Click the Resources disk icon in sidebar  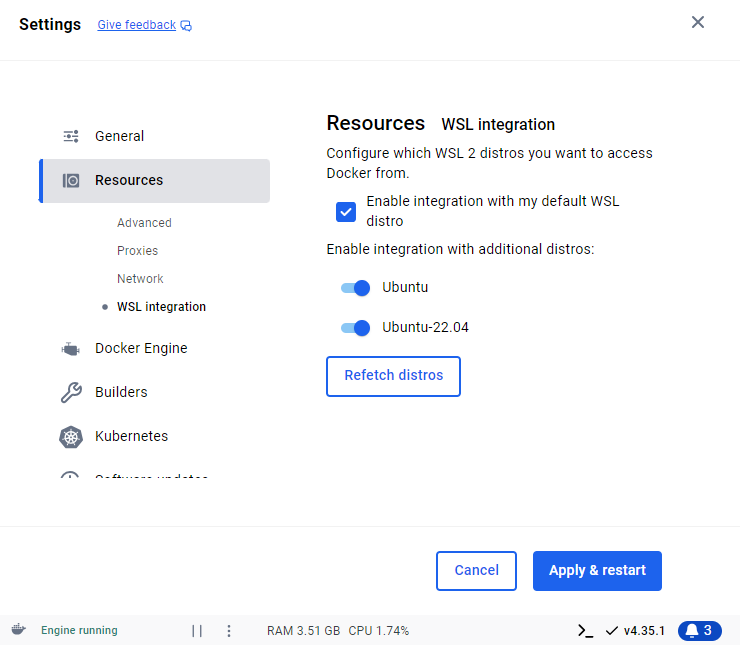71,181
